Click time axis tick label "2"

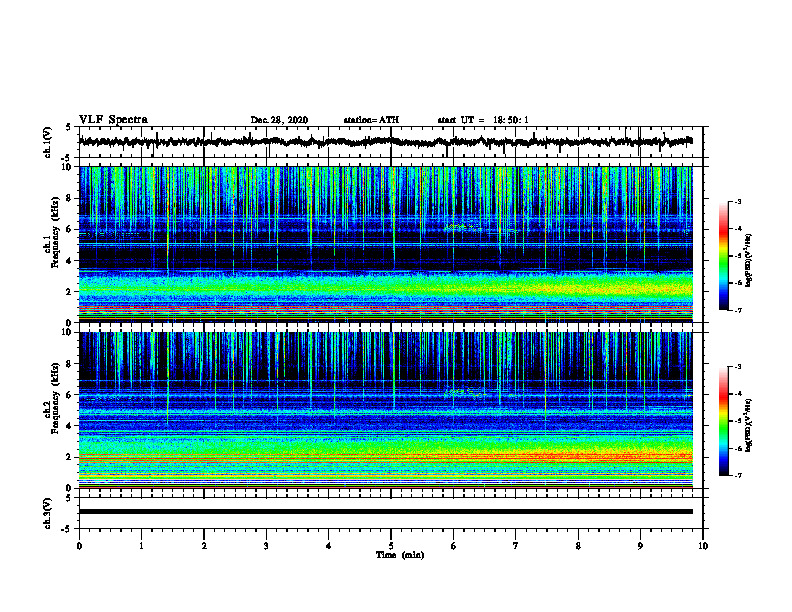[x=204, y=546]
